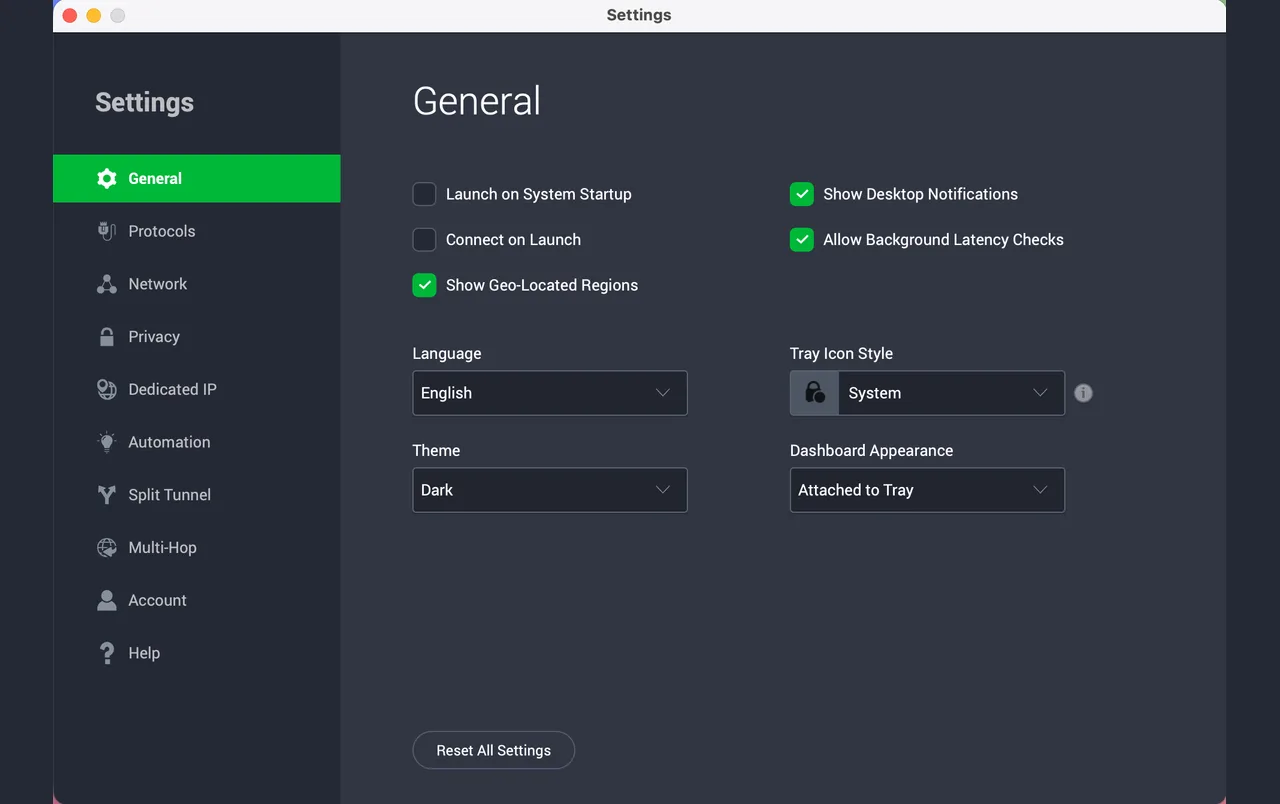Click the Account person icon

click(107, 600)
